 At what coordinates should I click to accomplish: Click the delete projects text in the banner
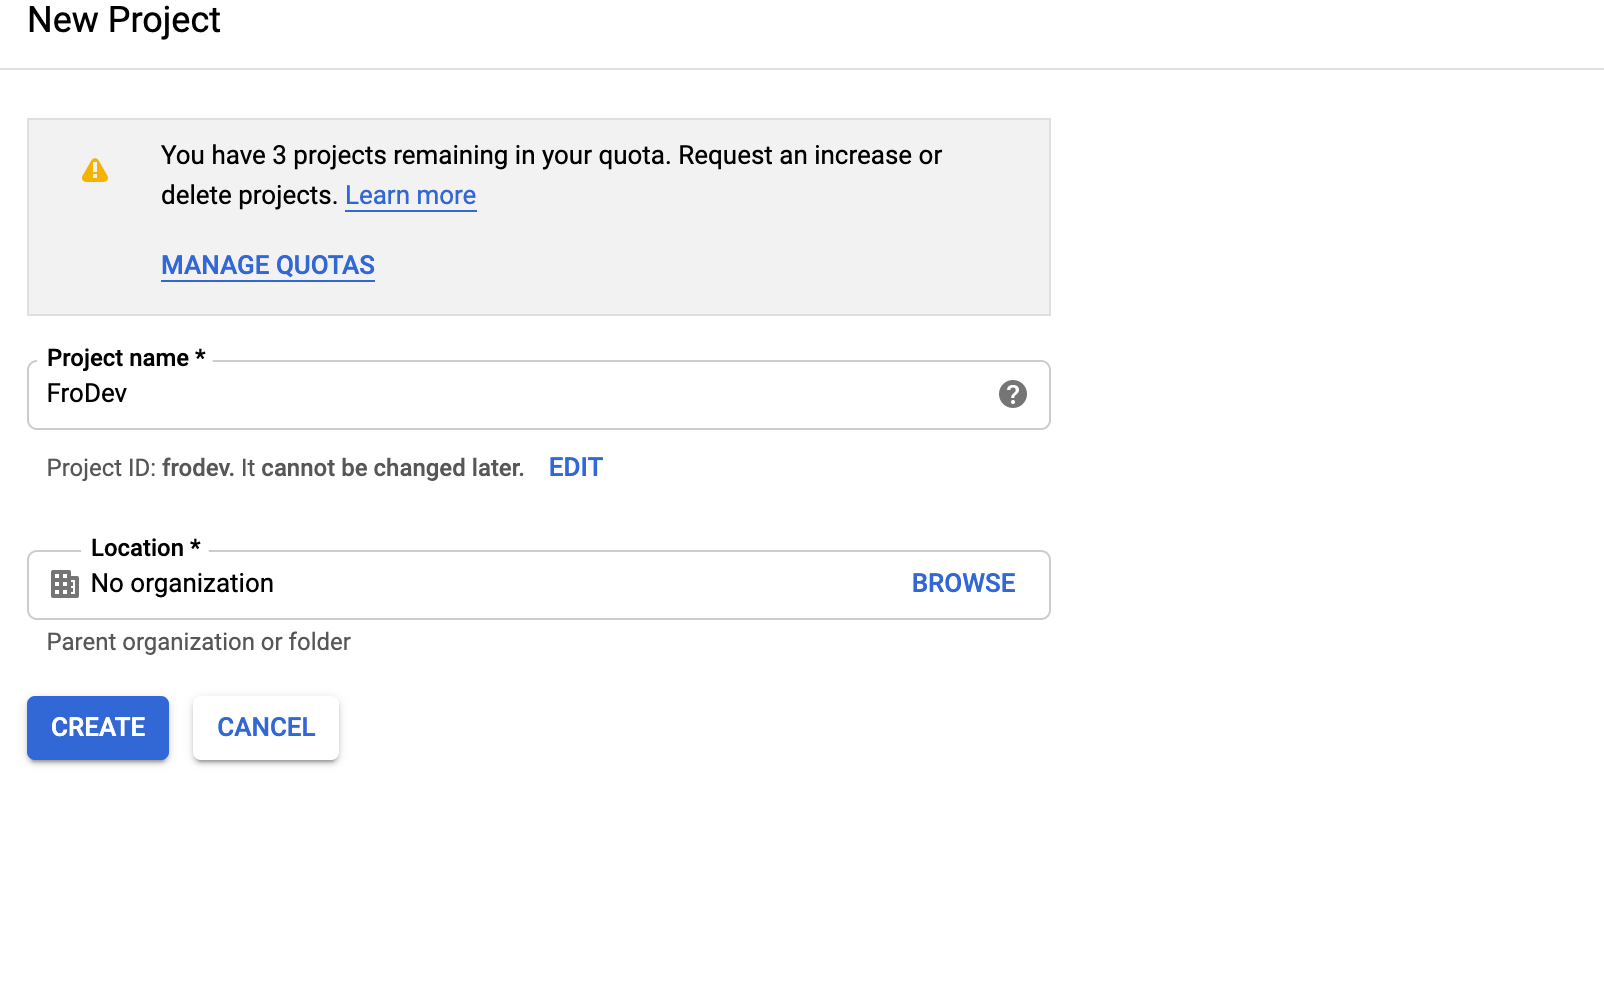pyautogui.click(x=246, y=195)
